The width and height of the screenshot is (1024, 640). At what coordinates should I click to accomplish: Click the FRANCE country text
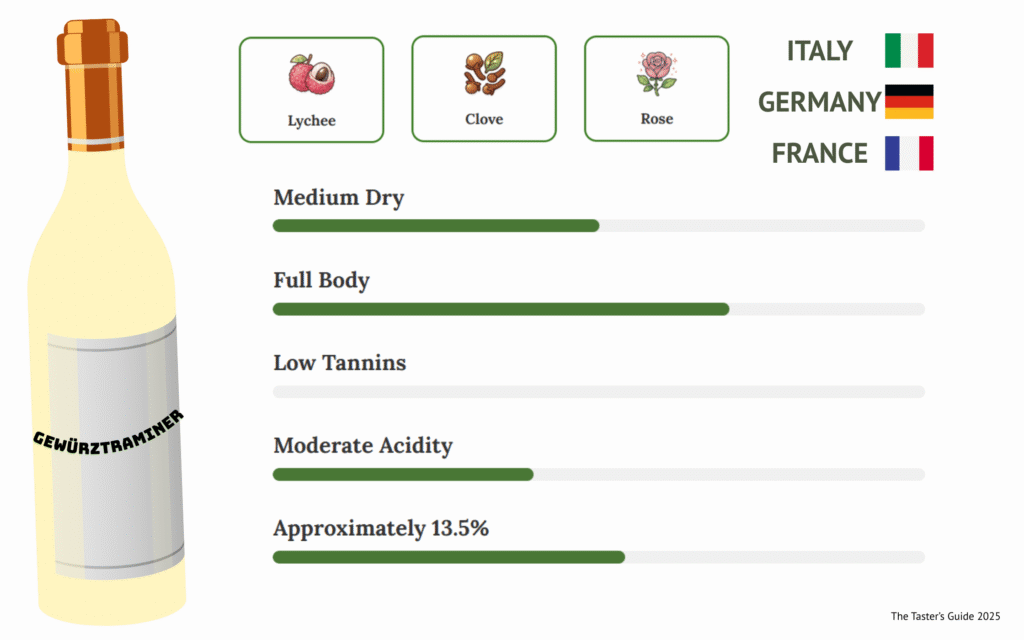[x=819, y=154]
